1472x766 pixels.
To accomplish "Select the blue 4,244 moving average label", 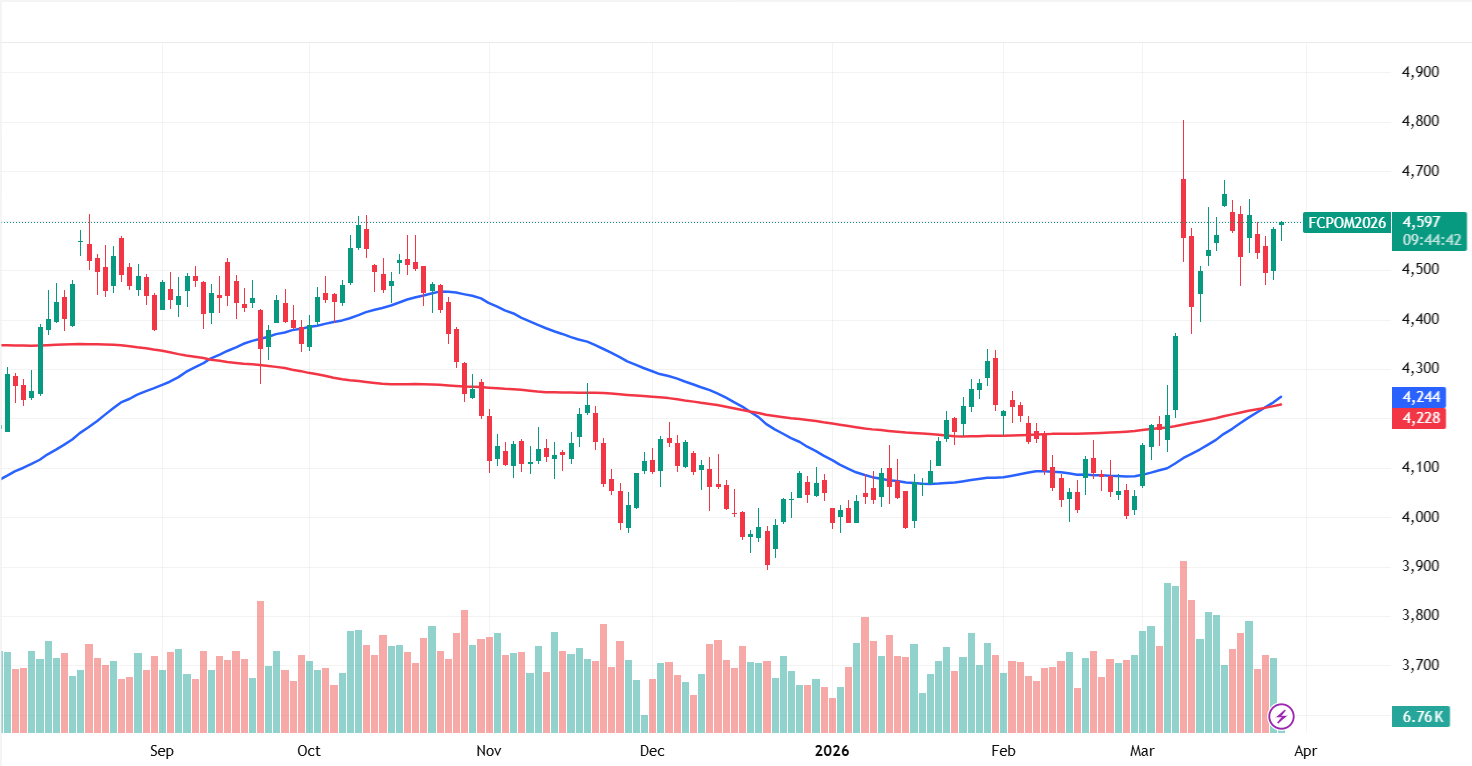I will (1421, 397).
